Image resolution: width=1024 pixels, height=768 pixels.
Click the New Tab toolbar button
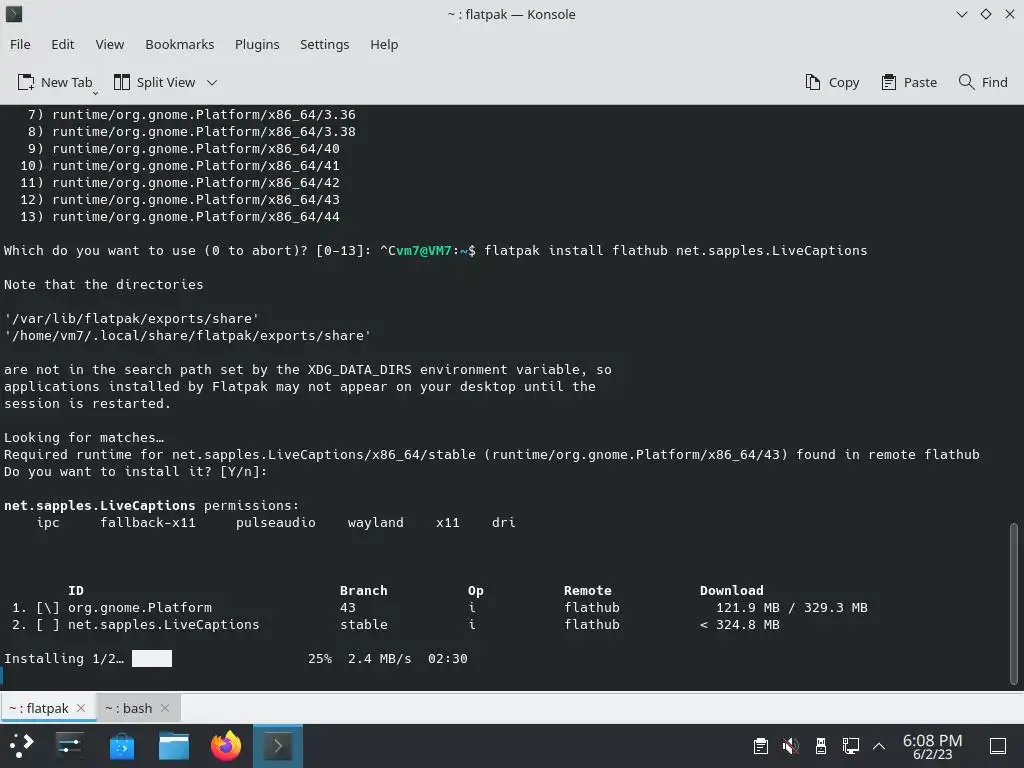[x=55, y=82]
